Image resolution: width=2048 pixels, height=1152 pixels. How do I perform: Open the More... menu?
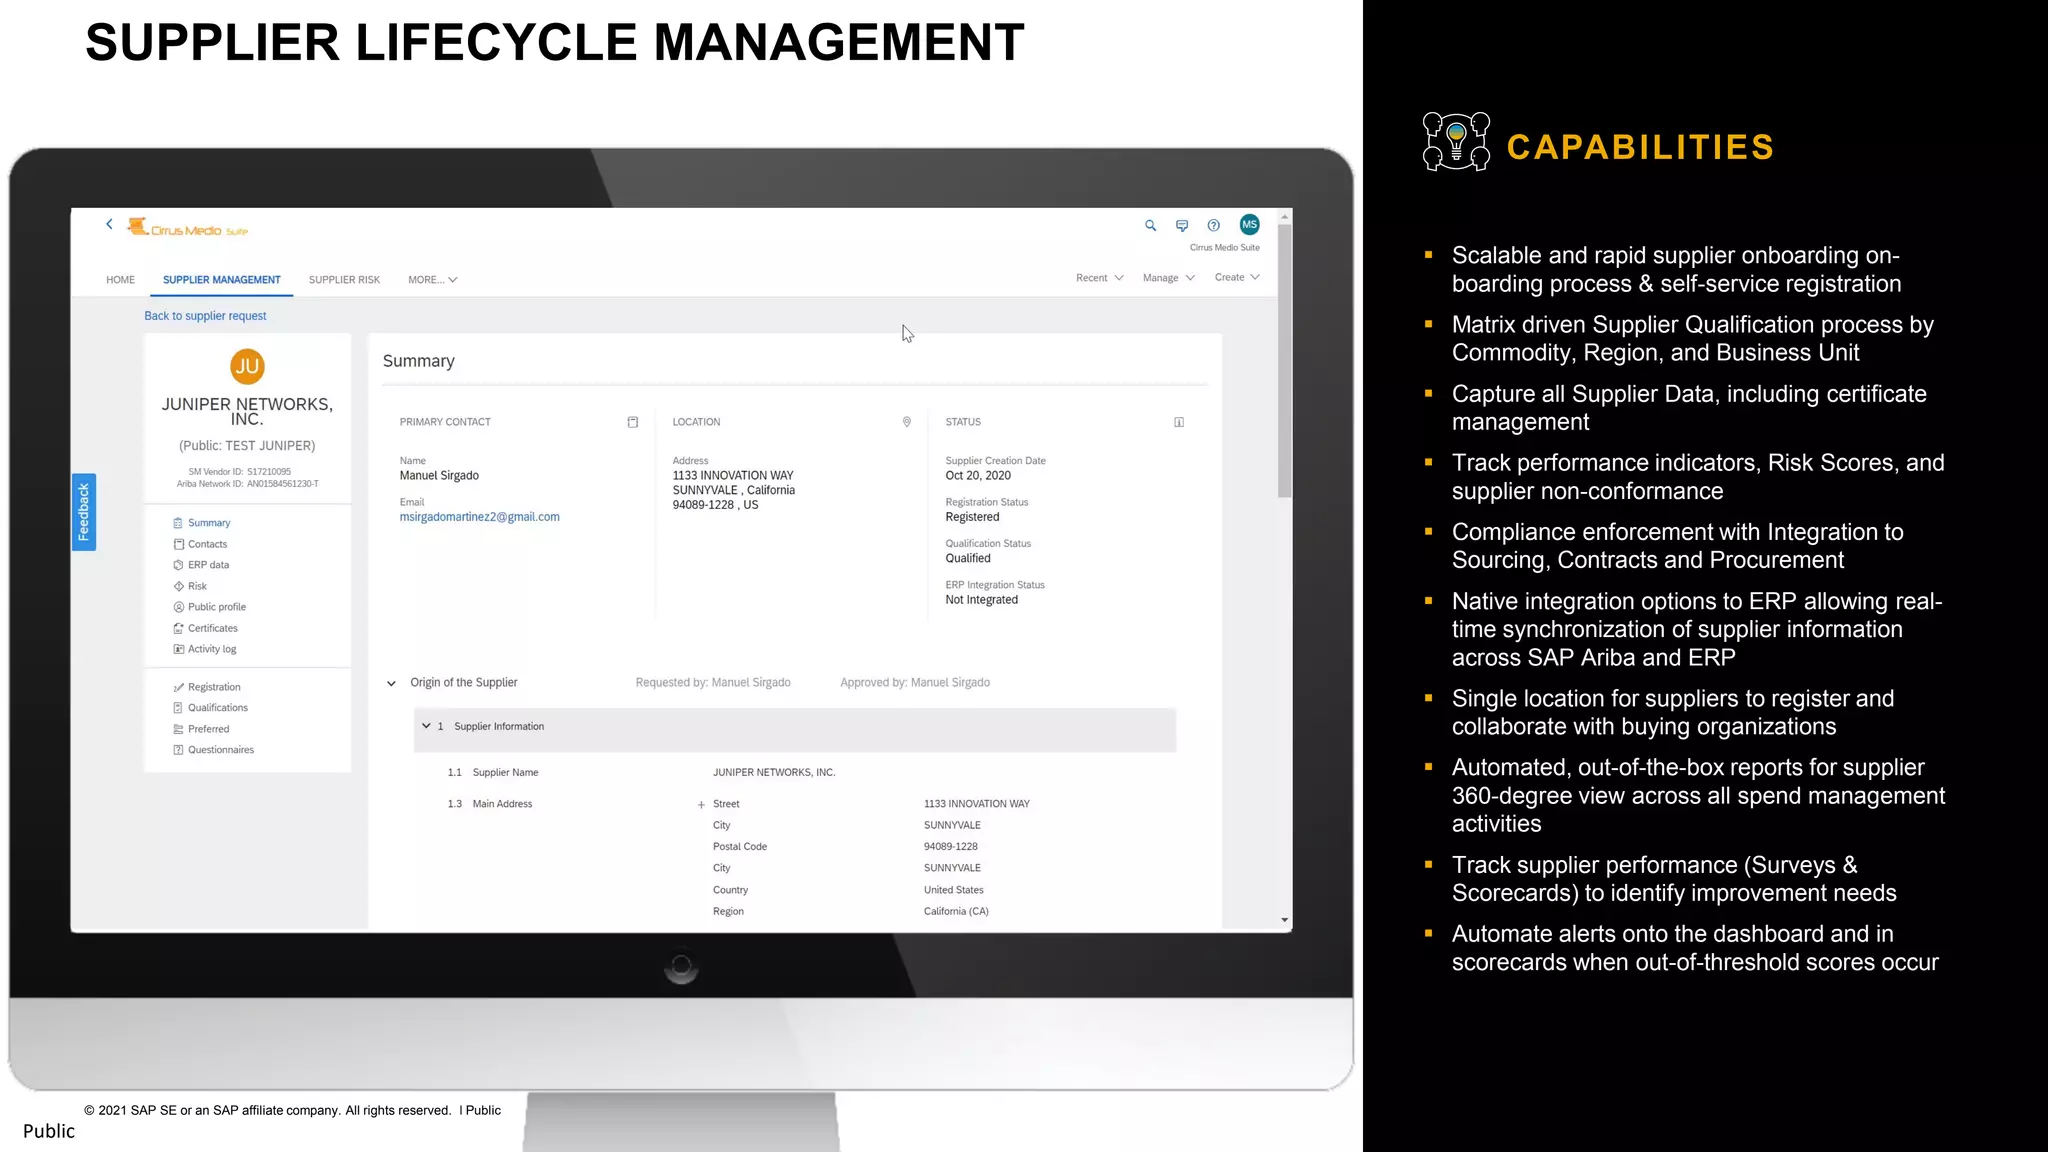(432, 280)
